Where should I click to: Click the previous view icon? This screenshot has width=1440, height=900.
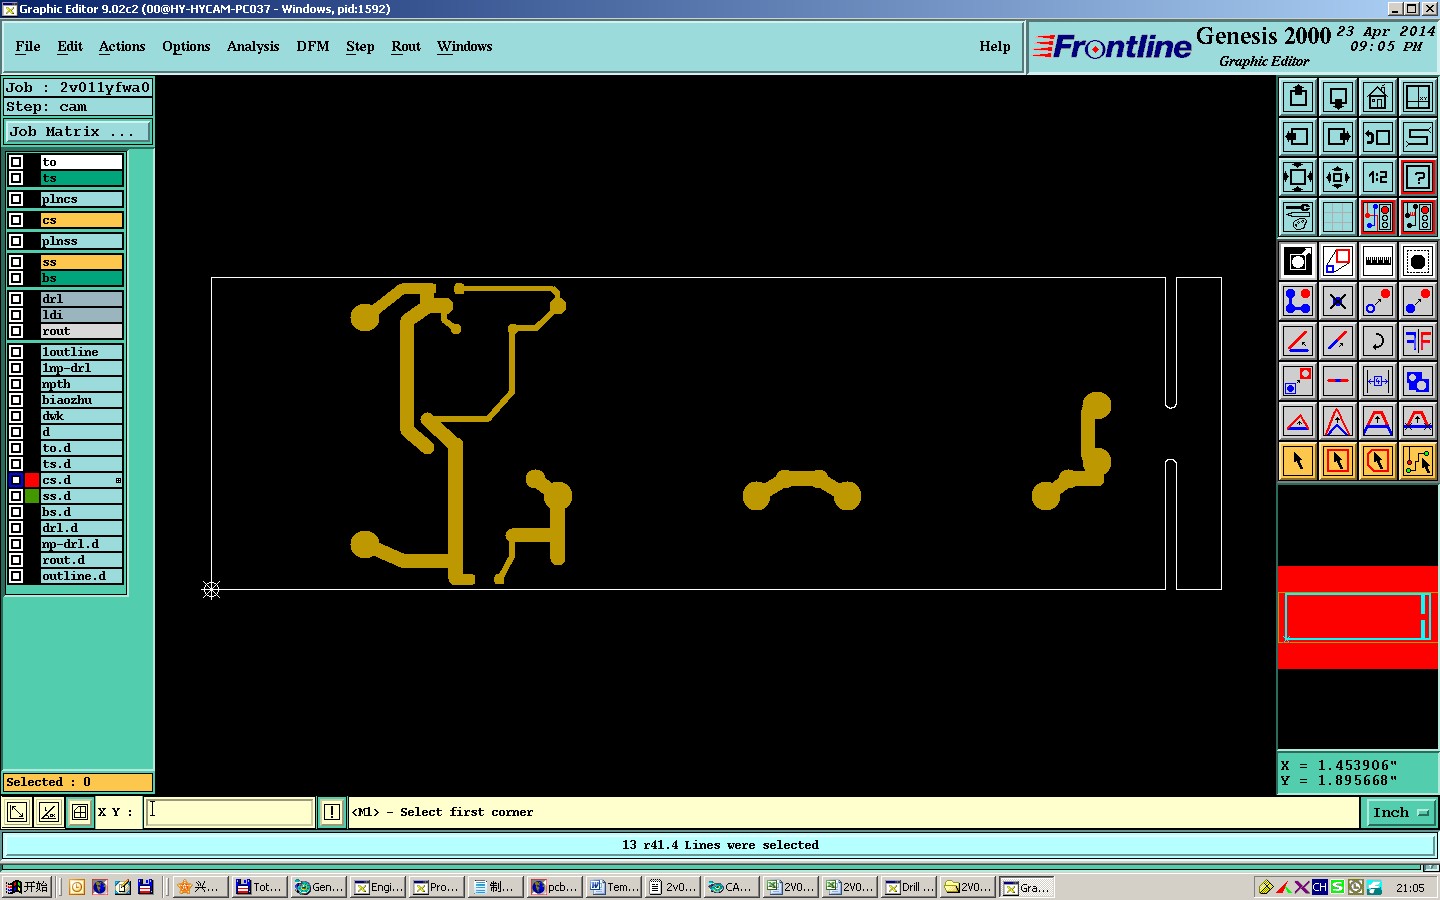tap(1377, 137)
